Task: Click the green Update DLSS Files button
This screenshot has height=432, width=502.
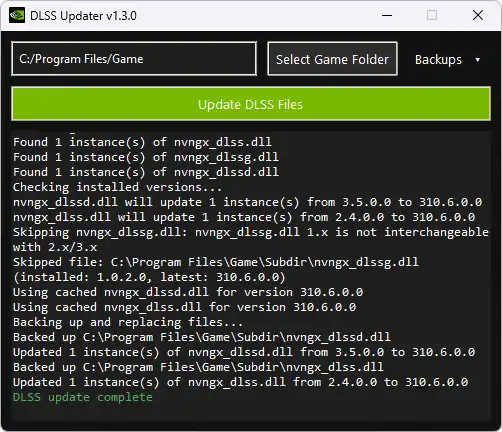Action: (251, 104)
